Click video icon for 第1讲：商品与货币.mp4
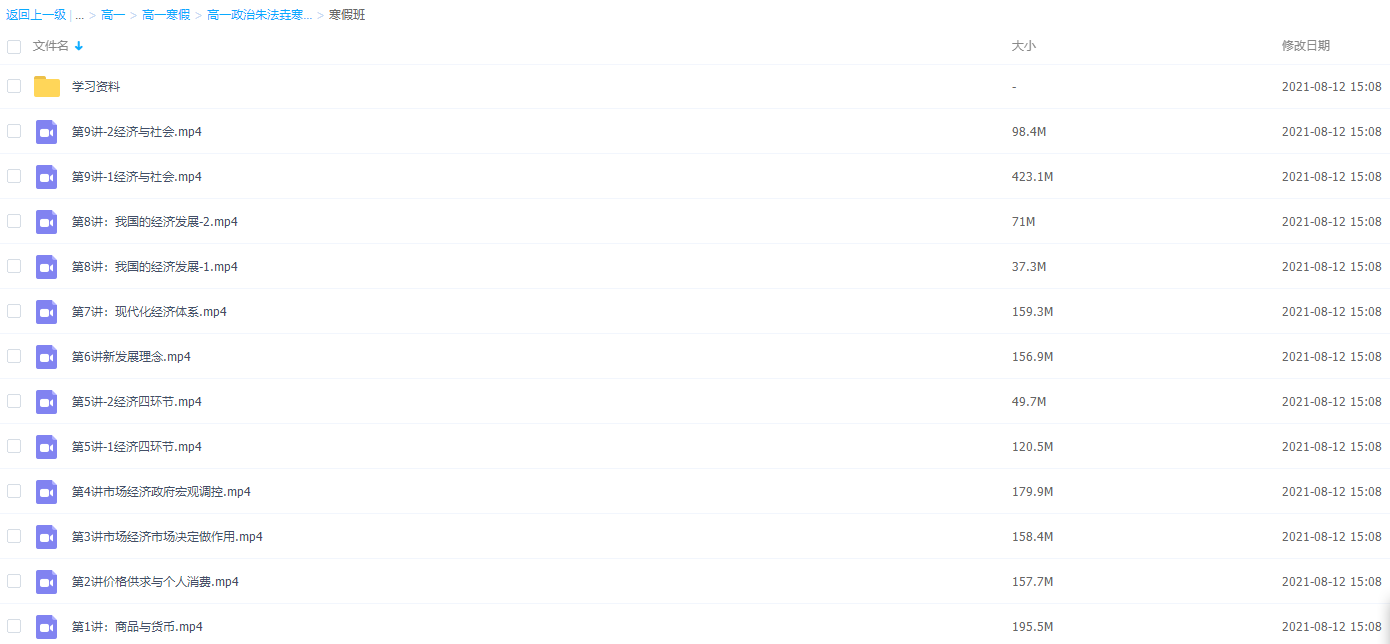The height and width of the screenshot is (644, 1390). pyautogui.click(x=47, y=627)
